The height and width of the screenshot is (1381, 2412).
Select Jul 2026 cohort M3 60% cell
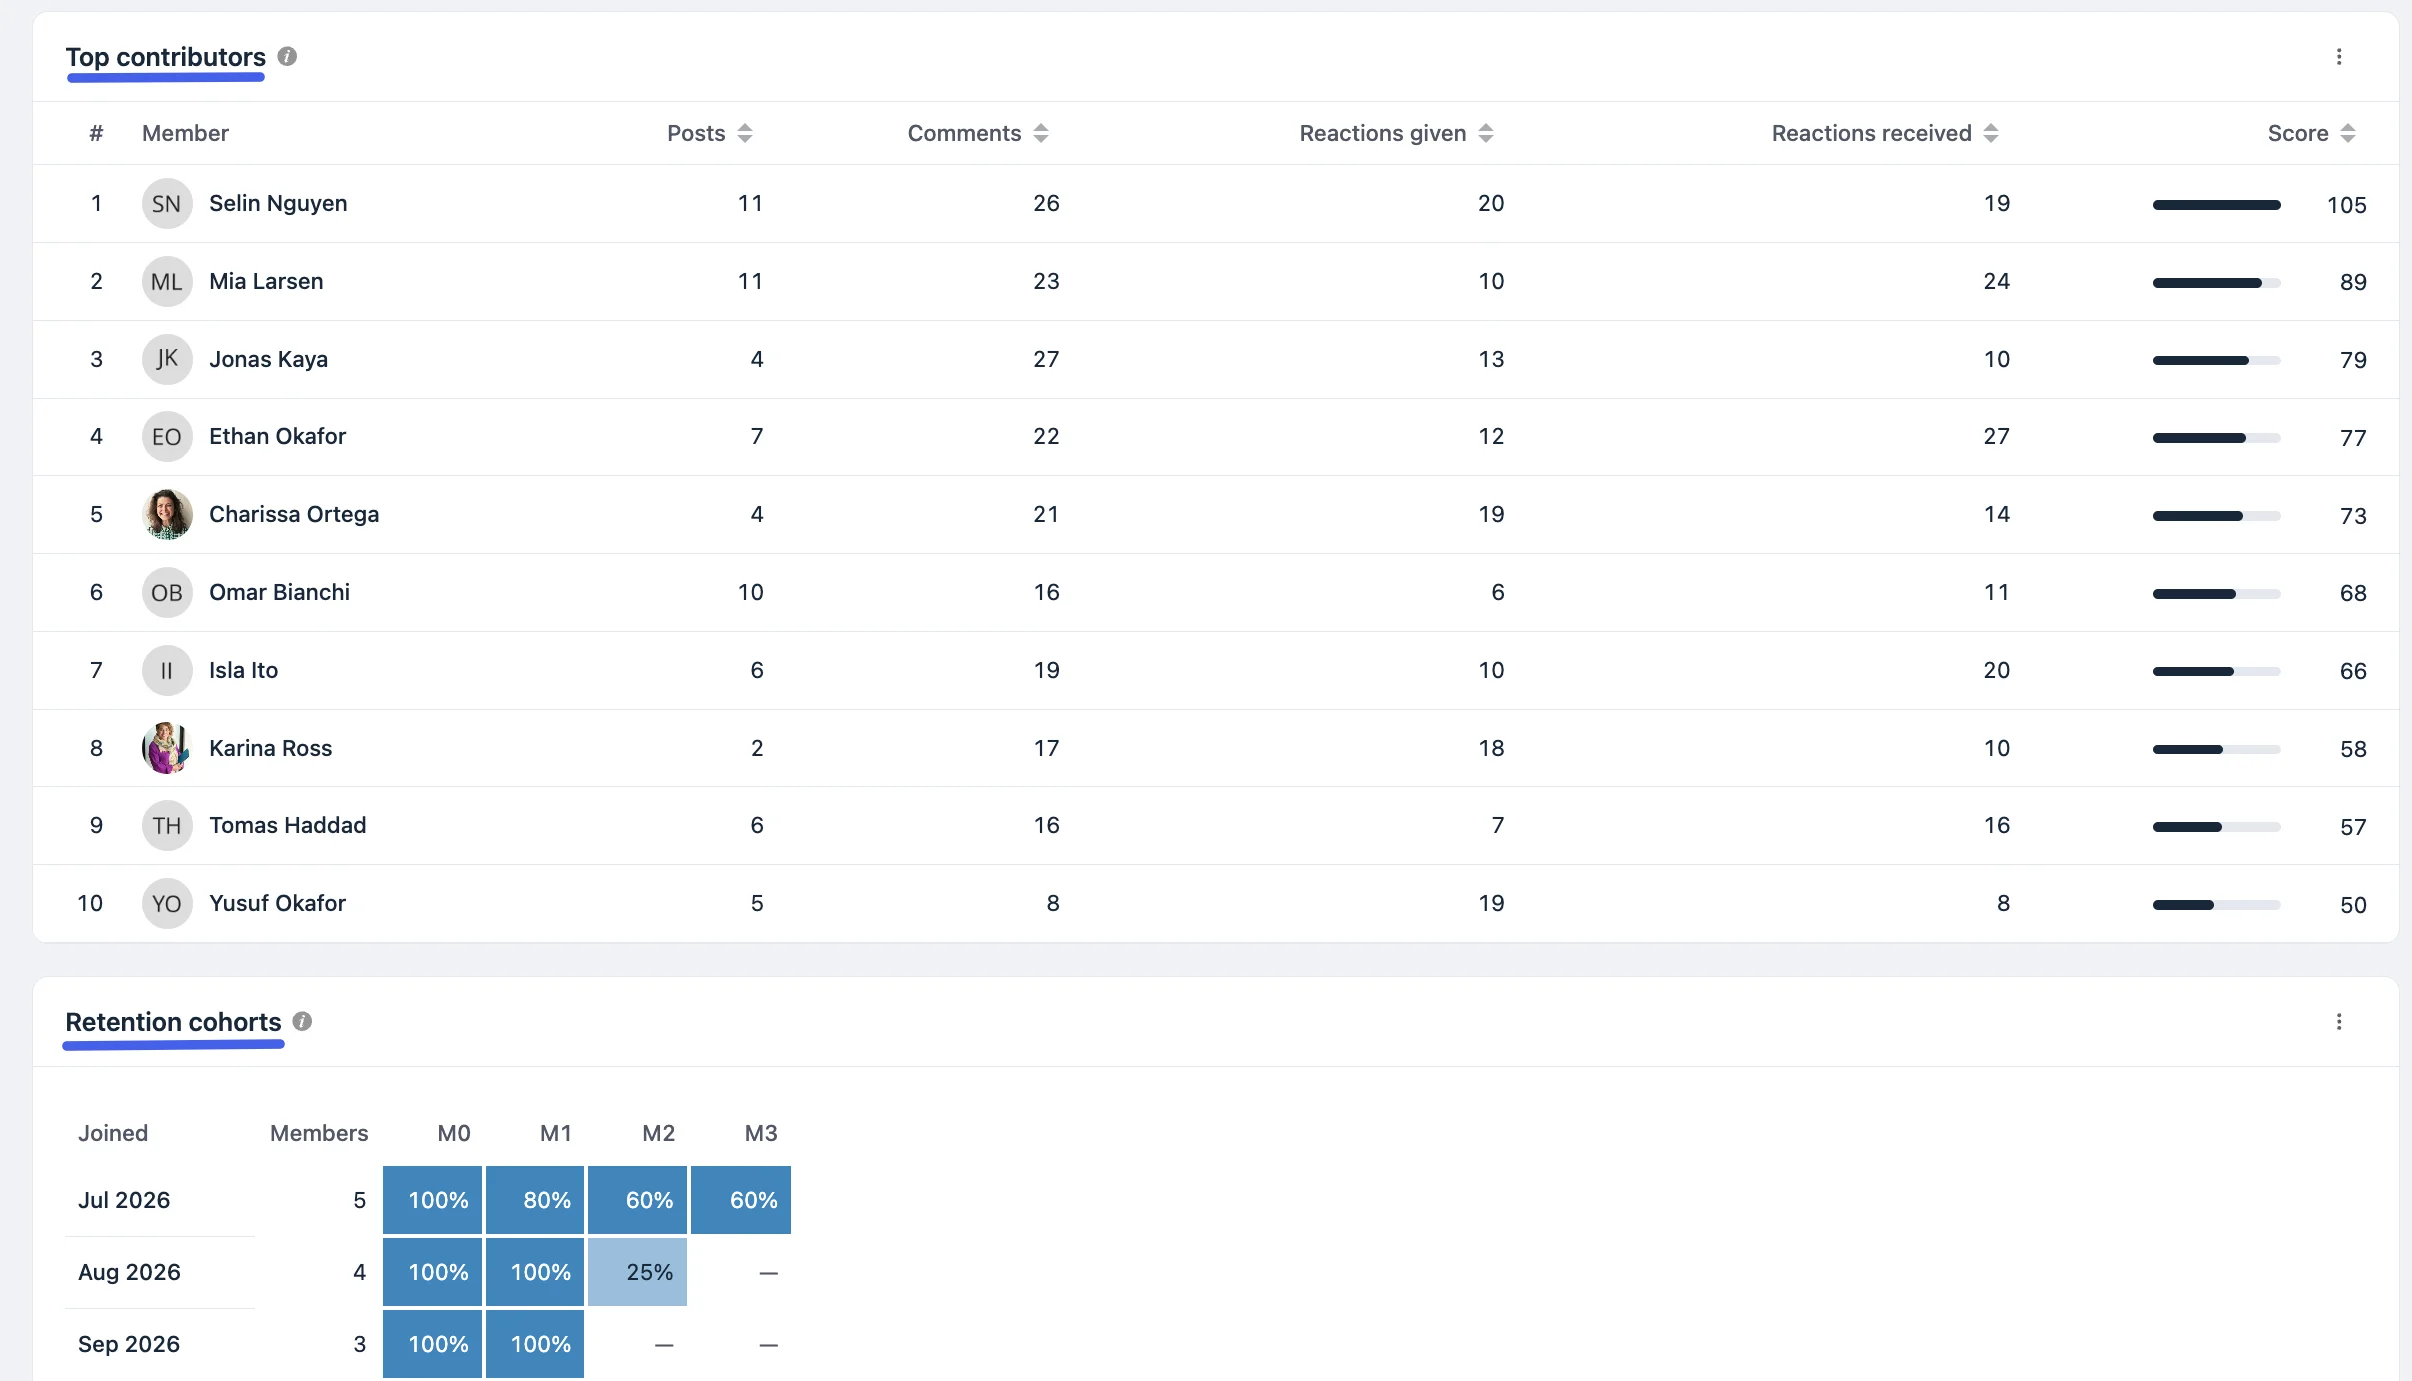(741, 1200)
